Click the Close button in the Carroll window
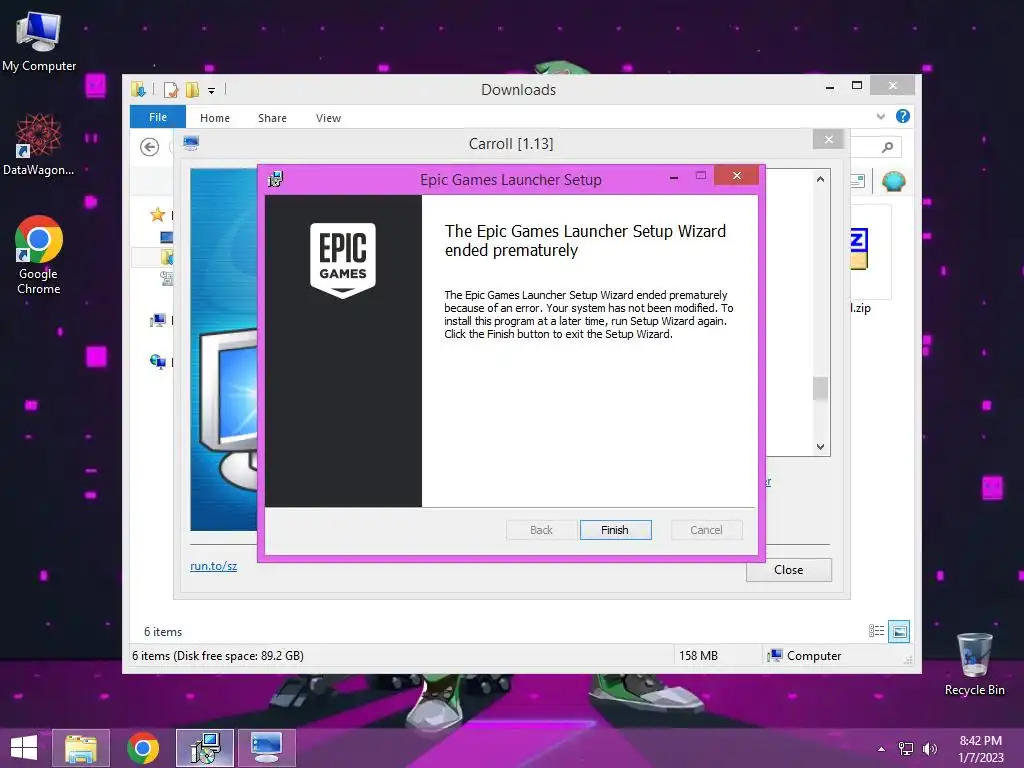This screenshot has height=768, width=1024. tap(788, 569)
